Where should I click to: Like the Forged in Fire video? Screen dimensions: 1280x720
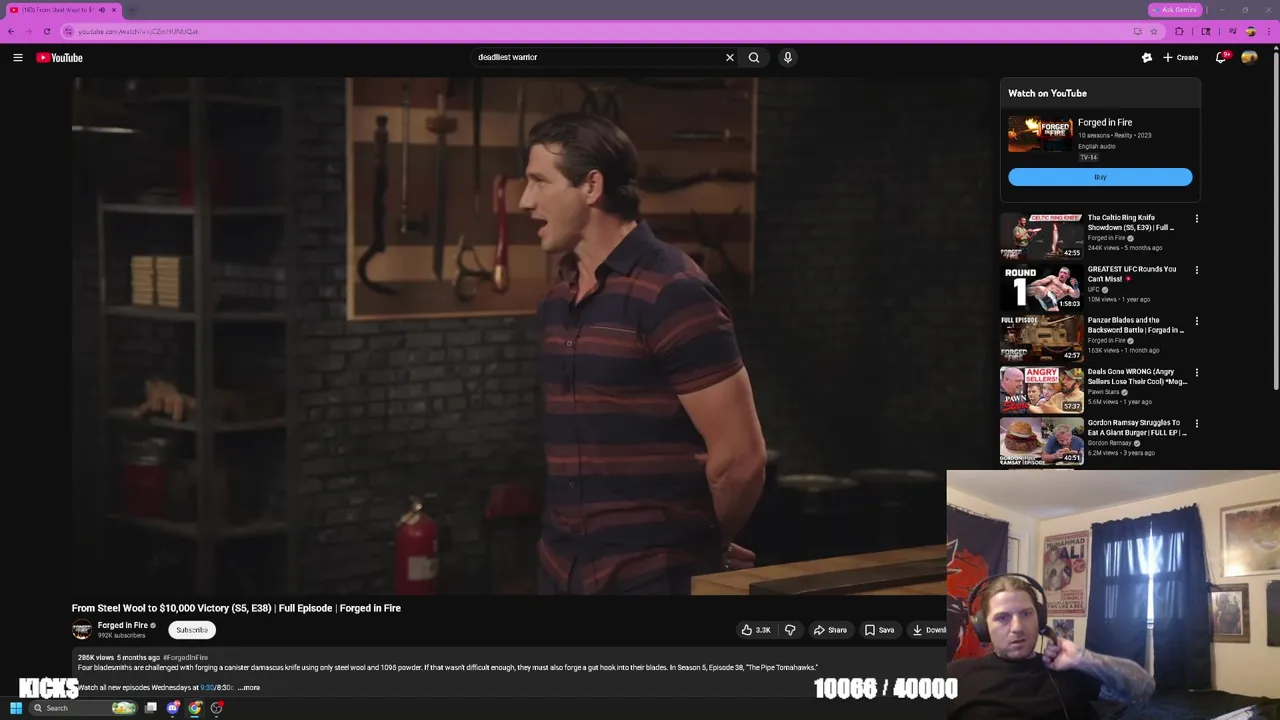point(756,630)
